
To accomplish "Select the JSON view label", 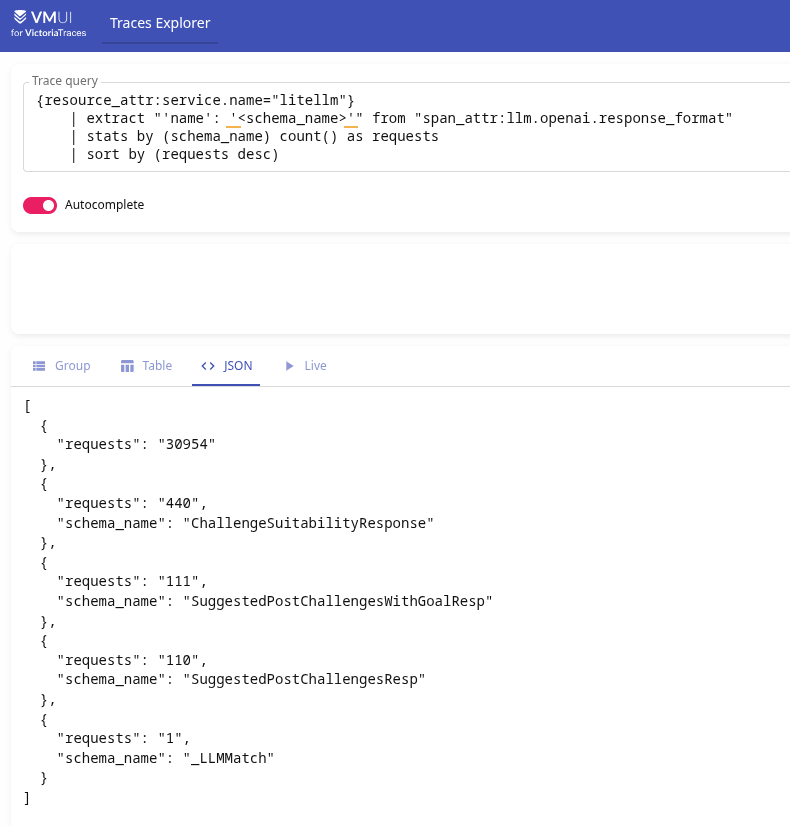I will 238,366.
